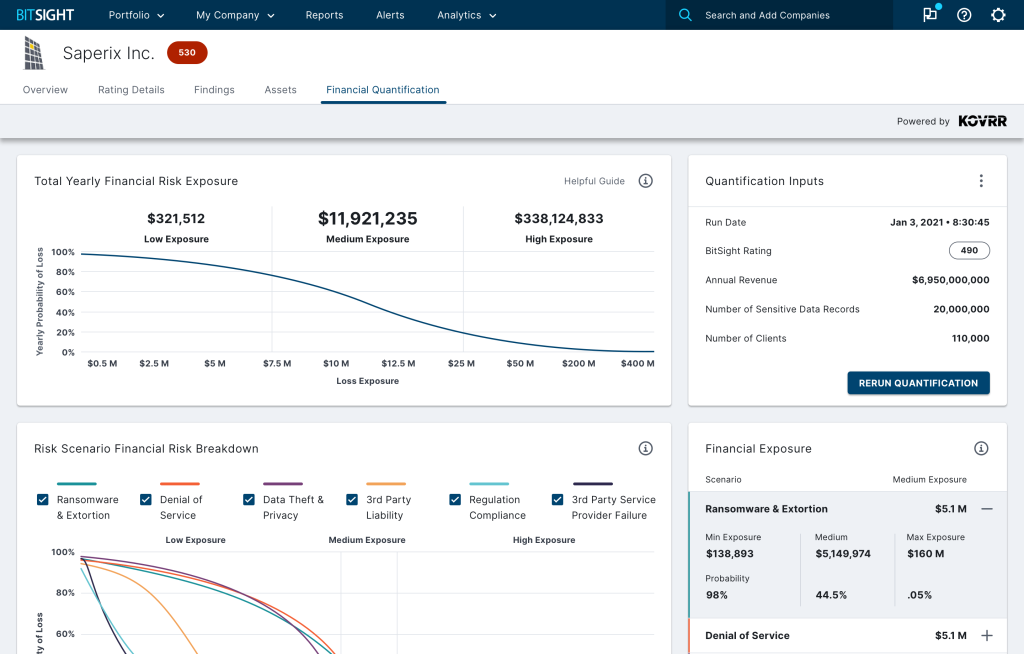Toggle the Denial of Service checkbox
The image size is (1024, 654).
[x=146, y=500]
